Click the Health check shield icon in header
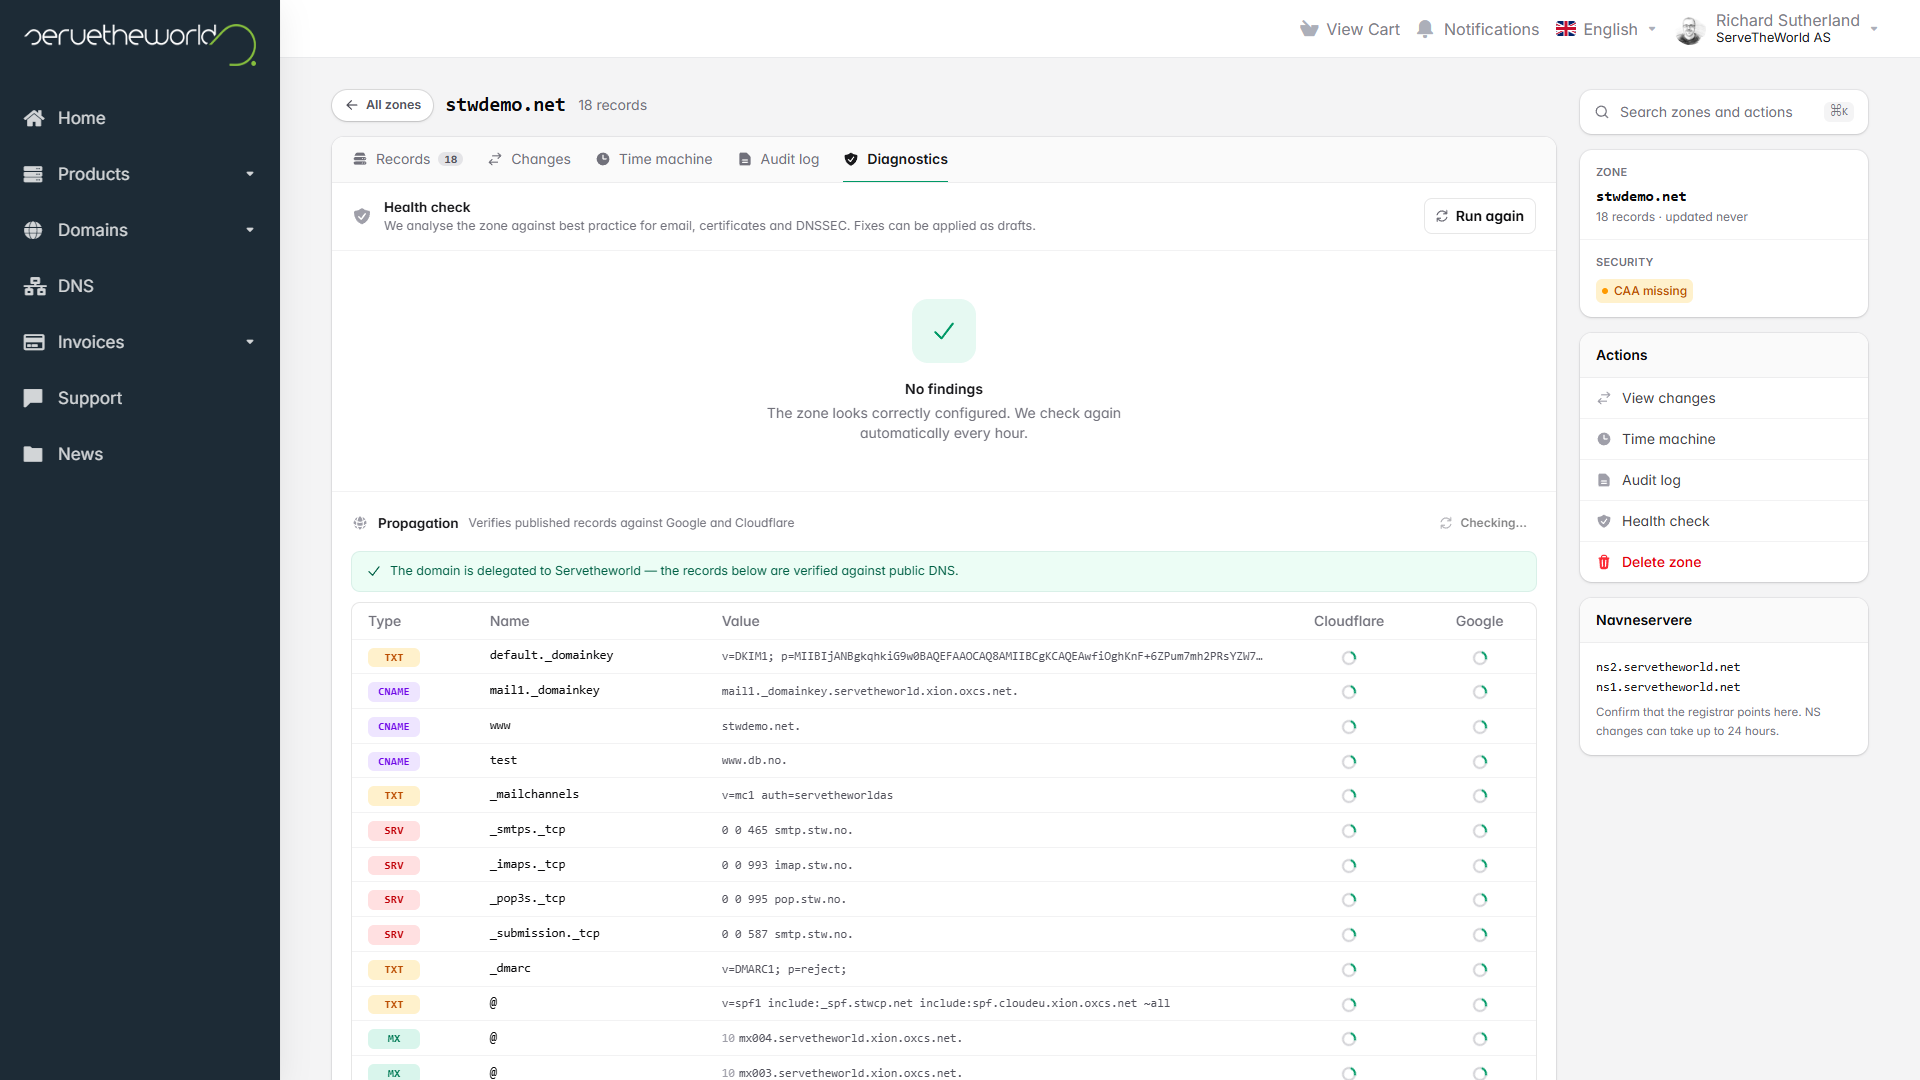Image resolution: width=1920 pixels, height=1080 pixels. click(362, 216)
